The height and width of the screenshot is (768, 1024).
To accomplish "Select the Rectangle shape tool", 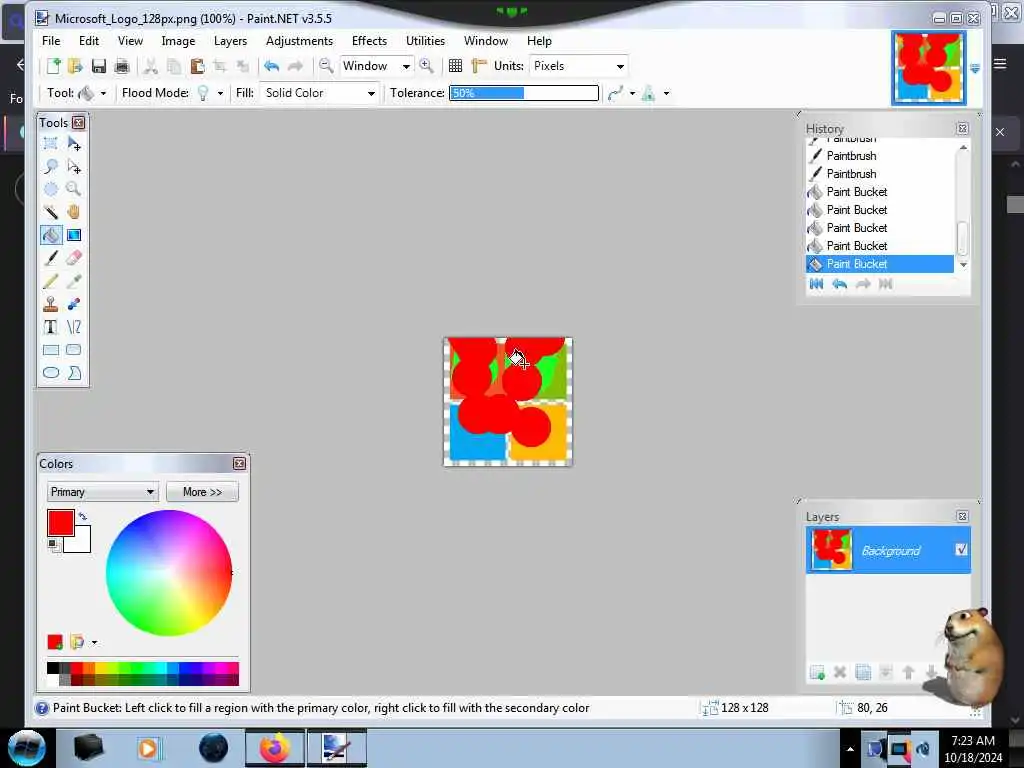I will click(50, 350).
